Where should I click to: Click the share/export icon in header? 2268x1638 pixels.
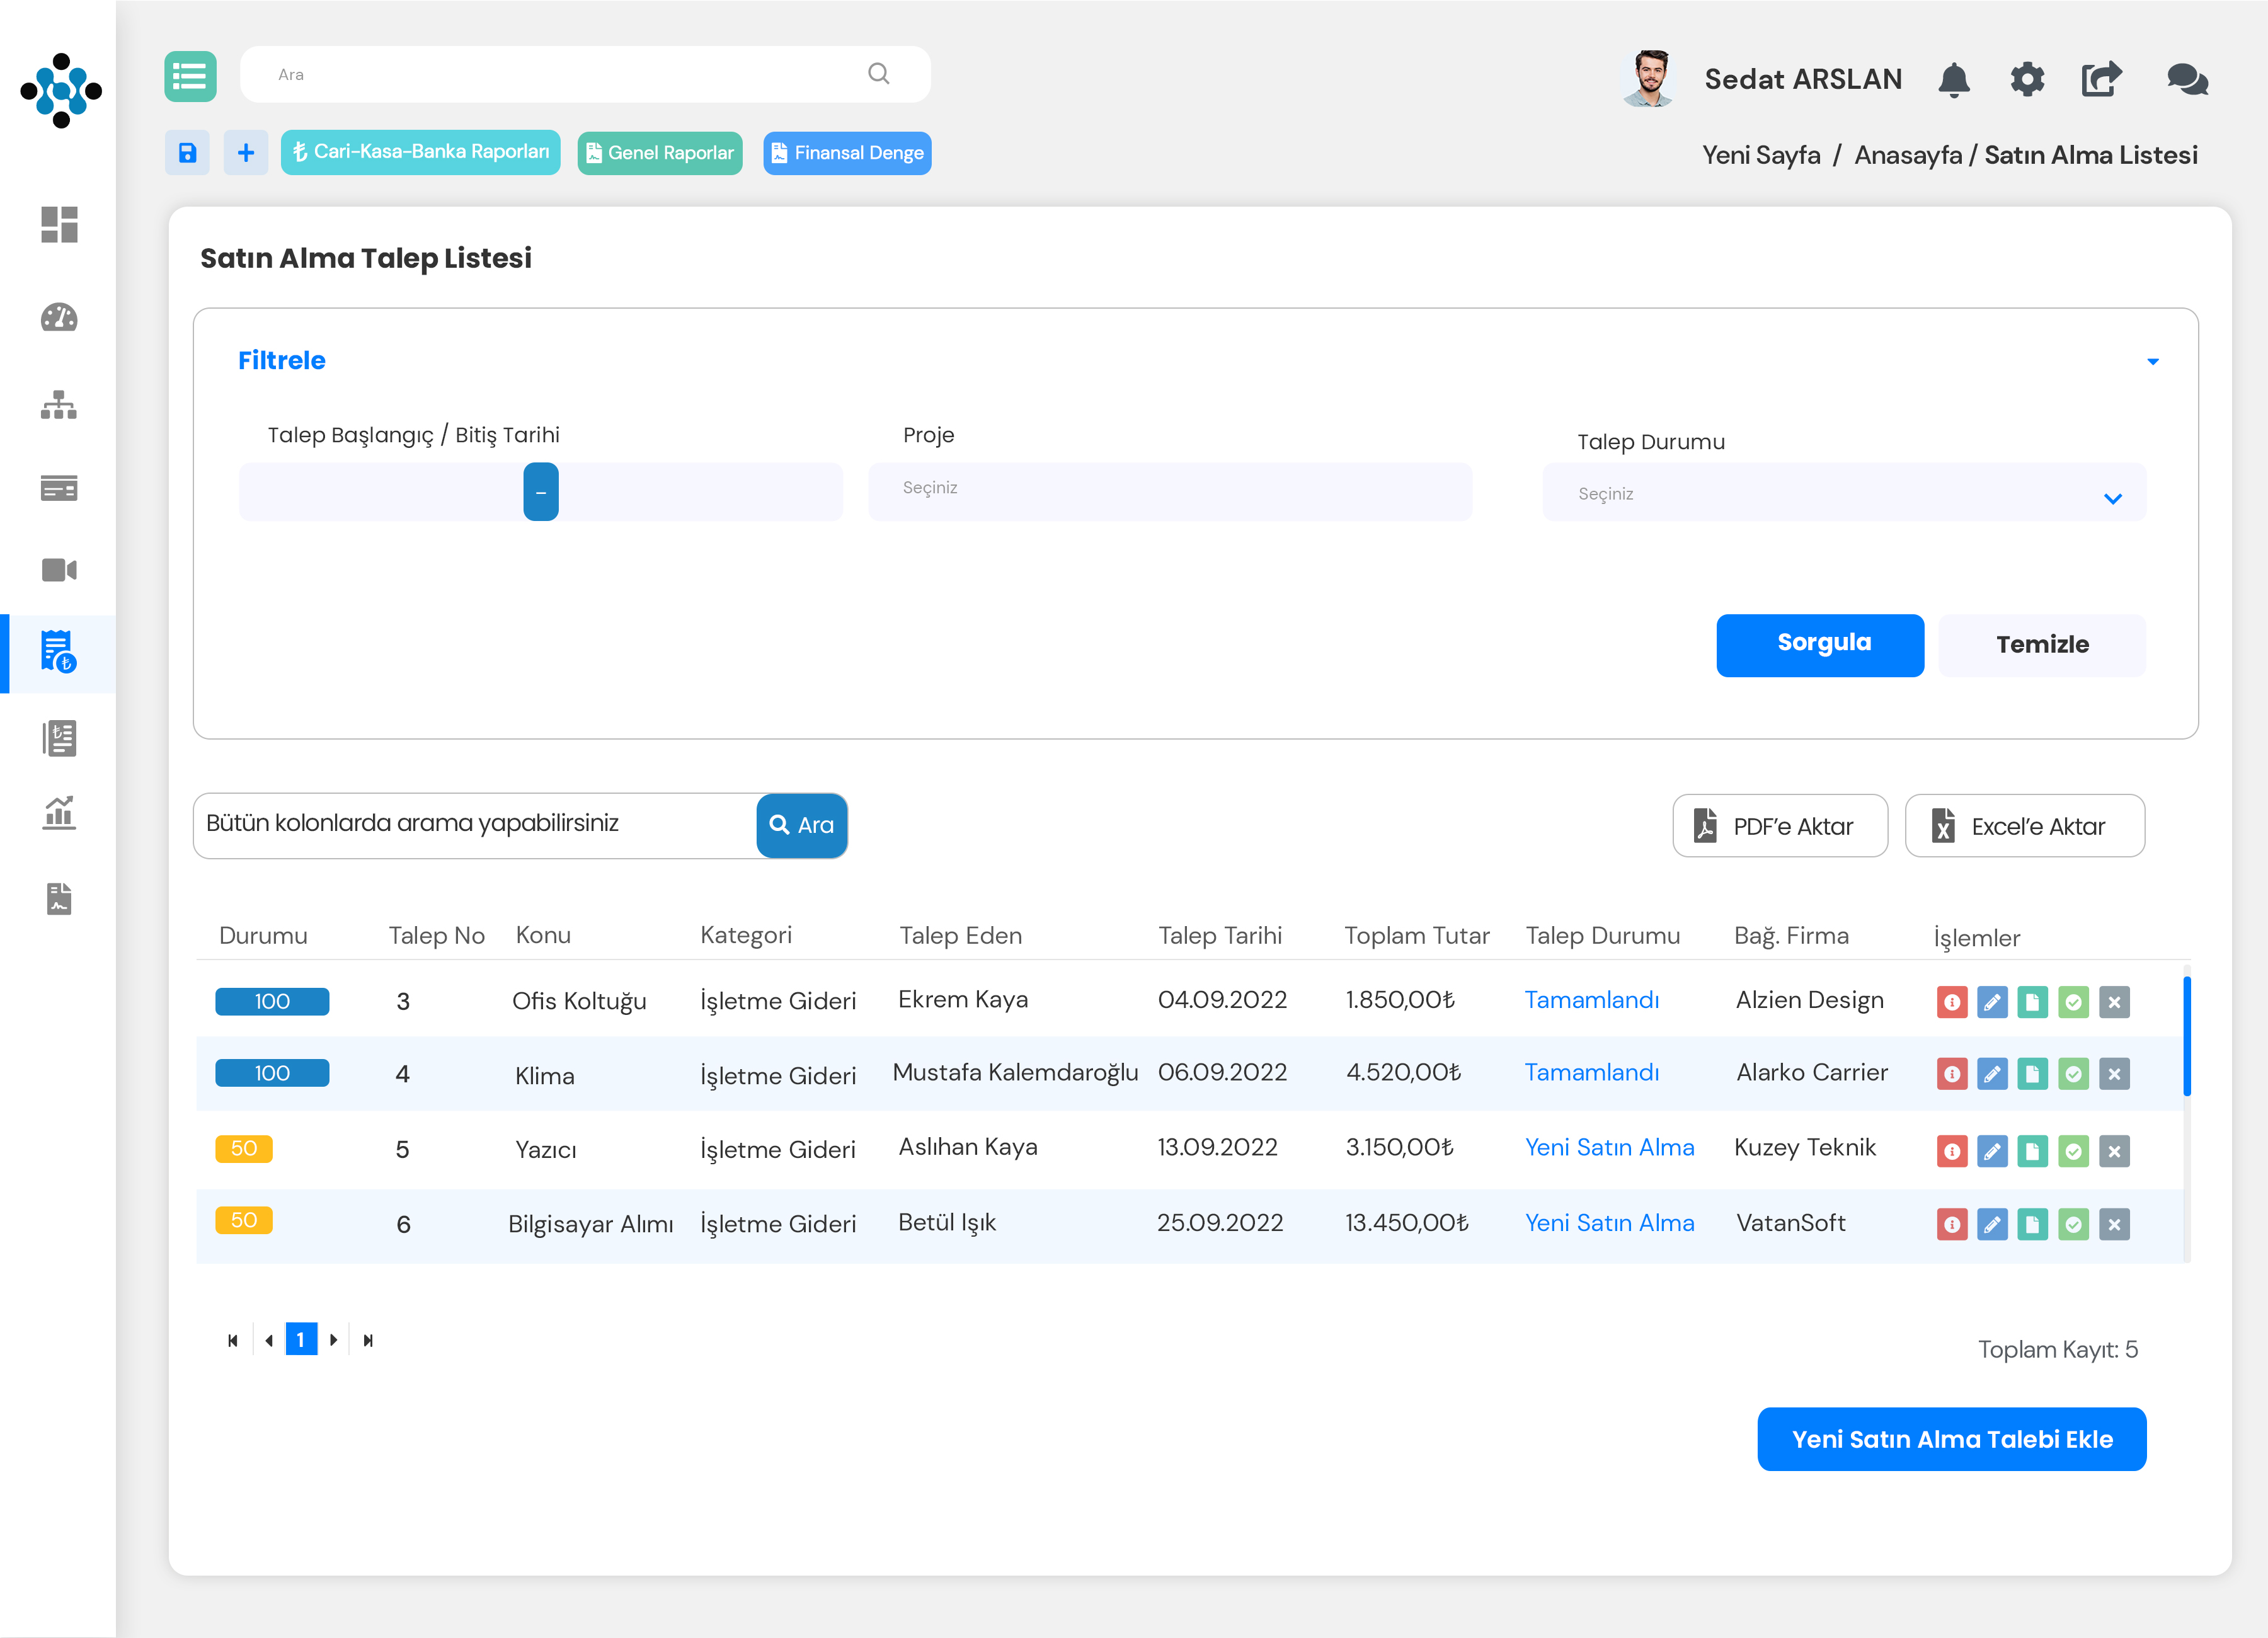pyautogui.click(x=2101, y=79)
